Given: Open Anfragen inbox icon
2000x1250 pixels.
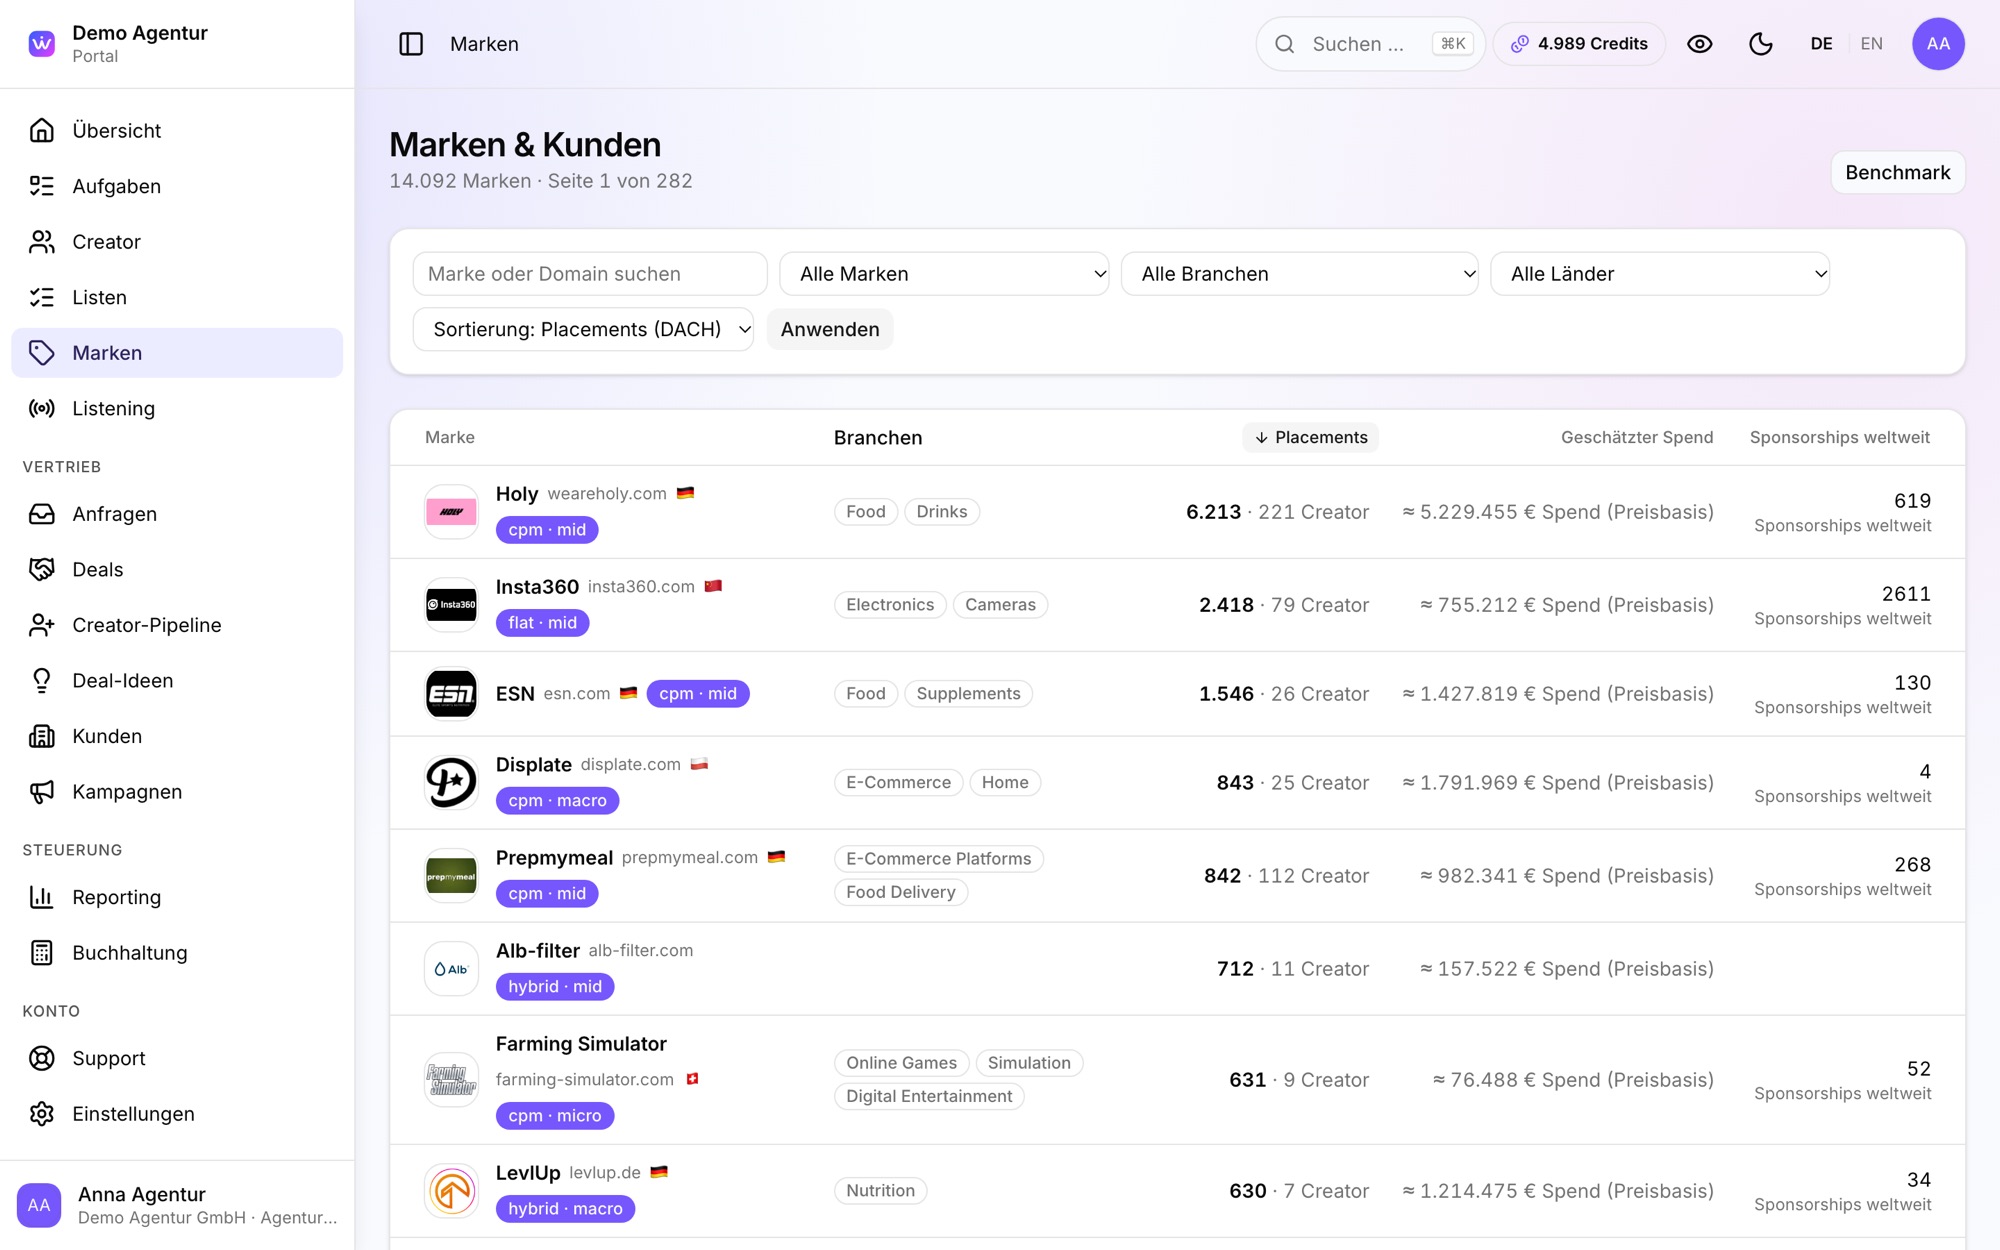Looking at the screenshot, I should tap(41, 513).
